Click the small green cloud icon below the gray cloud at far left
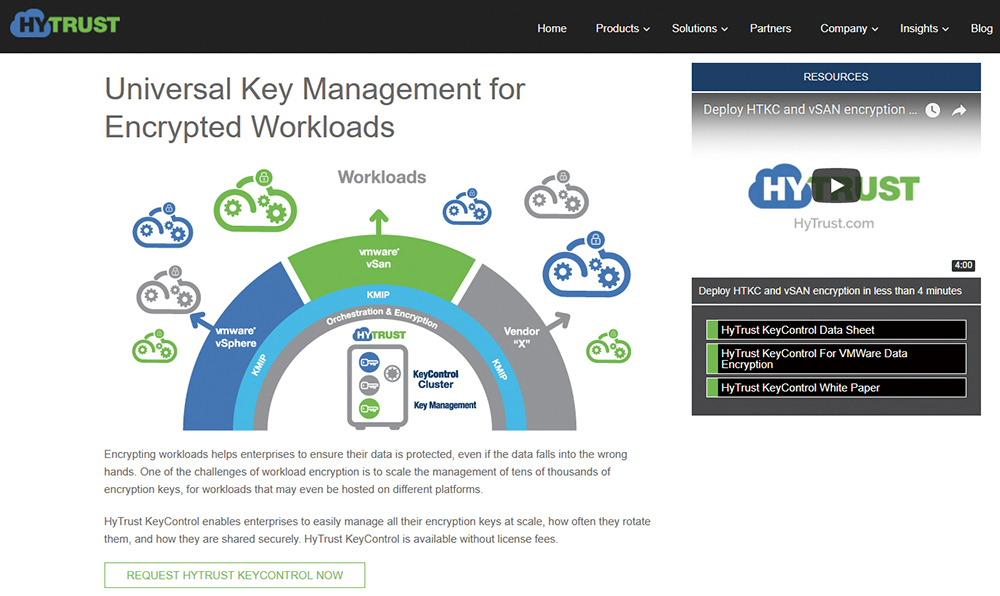1000x596 pixels. [155, 346]
